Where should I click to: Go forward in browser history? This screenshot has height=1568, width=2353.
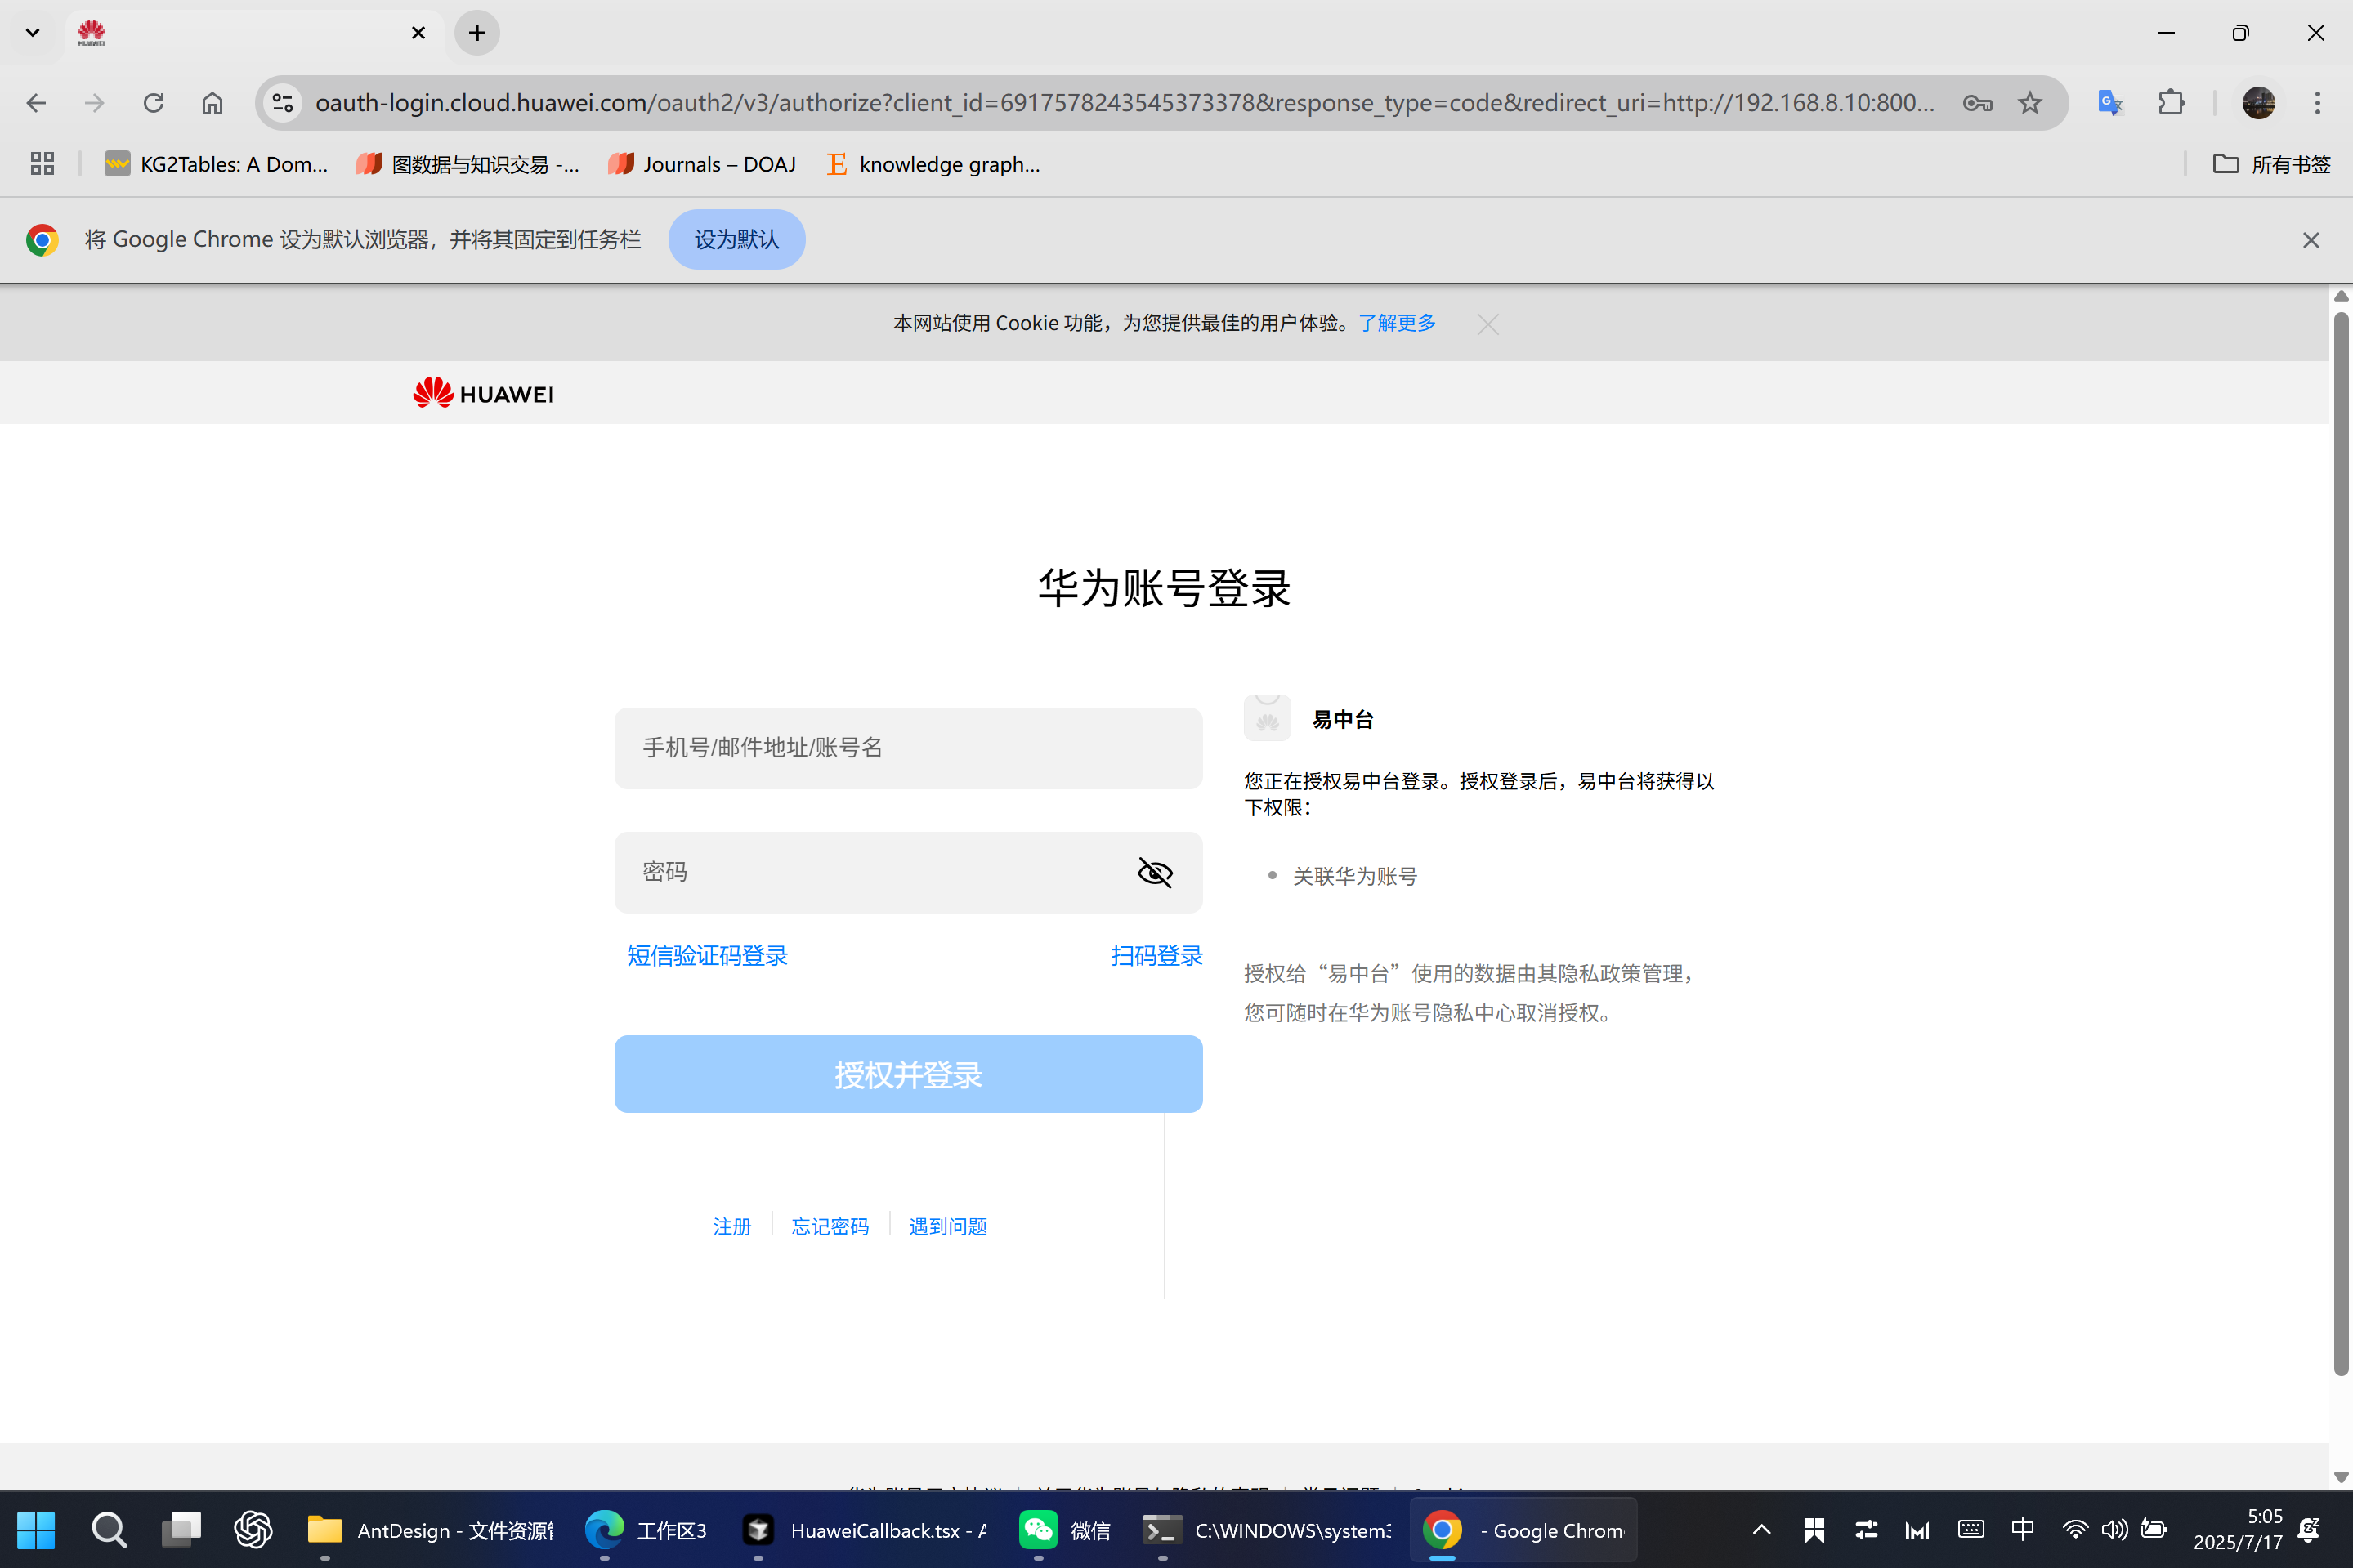(94, 102)
